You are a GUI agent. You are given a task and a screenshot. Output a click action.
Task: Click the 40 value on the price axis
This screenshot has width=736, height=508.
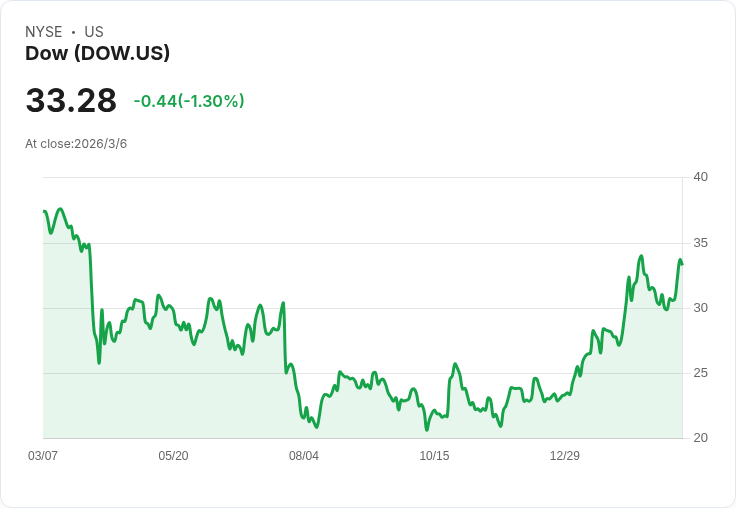tap(700, 177)
